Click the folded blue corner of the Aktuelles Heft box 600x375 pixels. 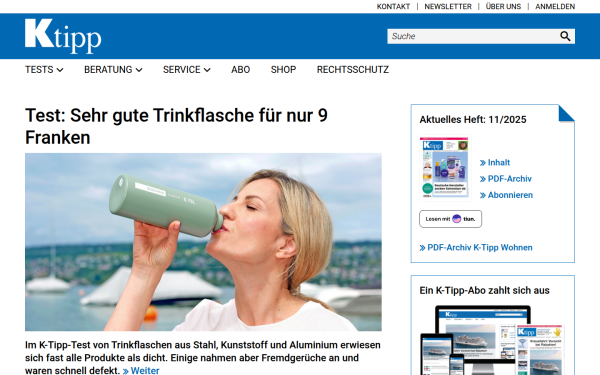click(x=567, y=113)
